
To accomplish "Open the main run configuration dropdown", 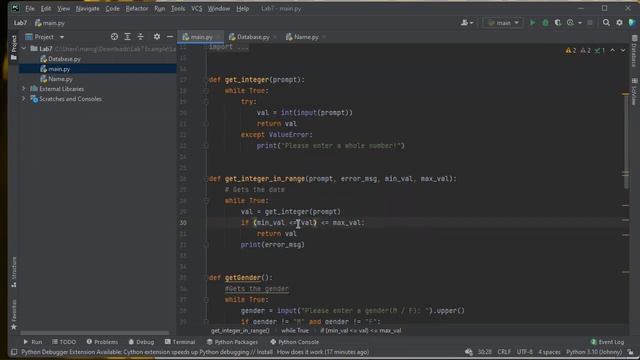I will [503, 23].
